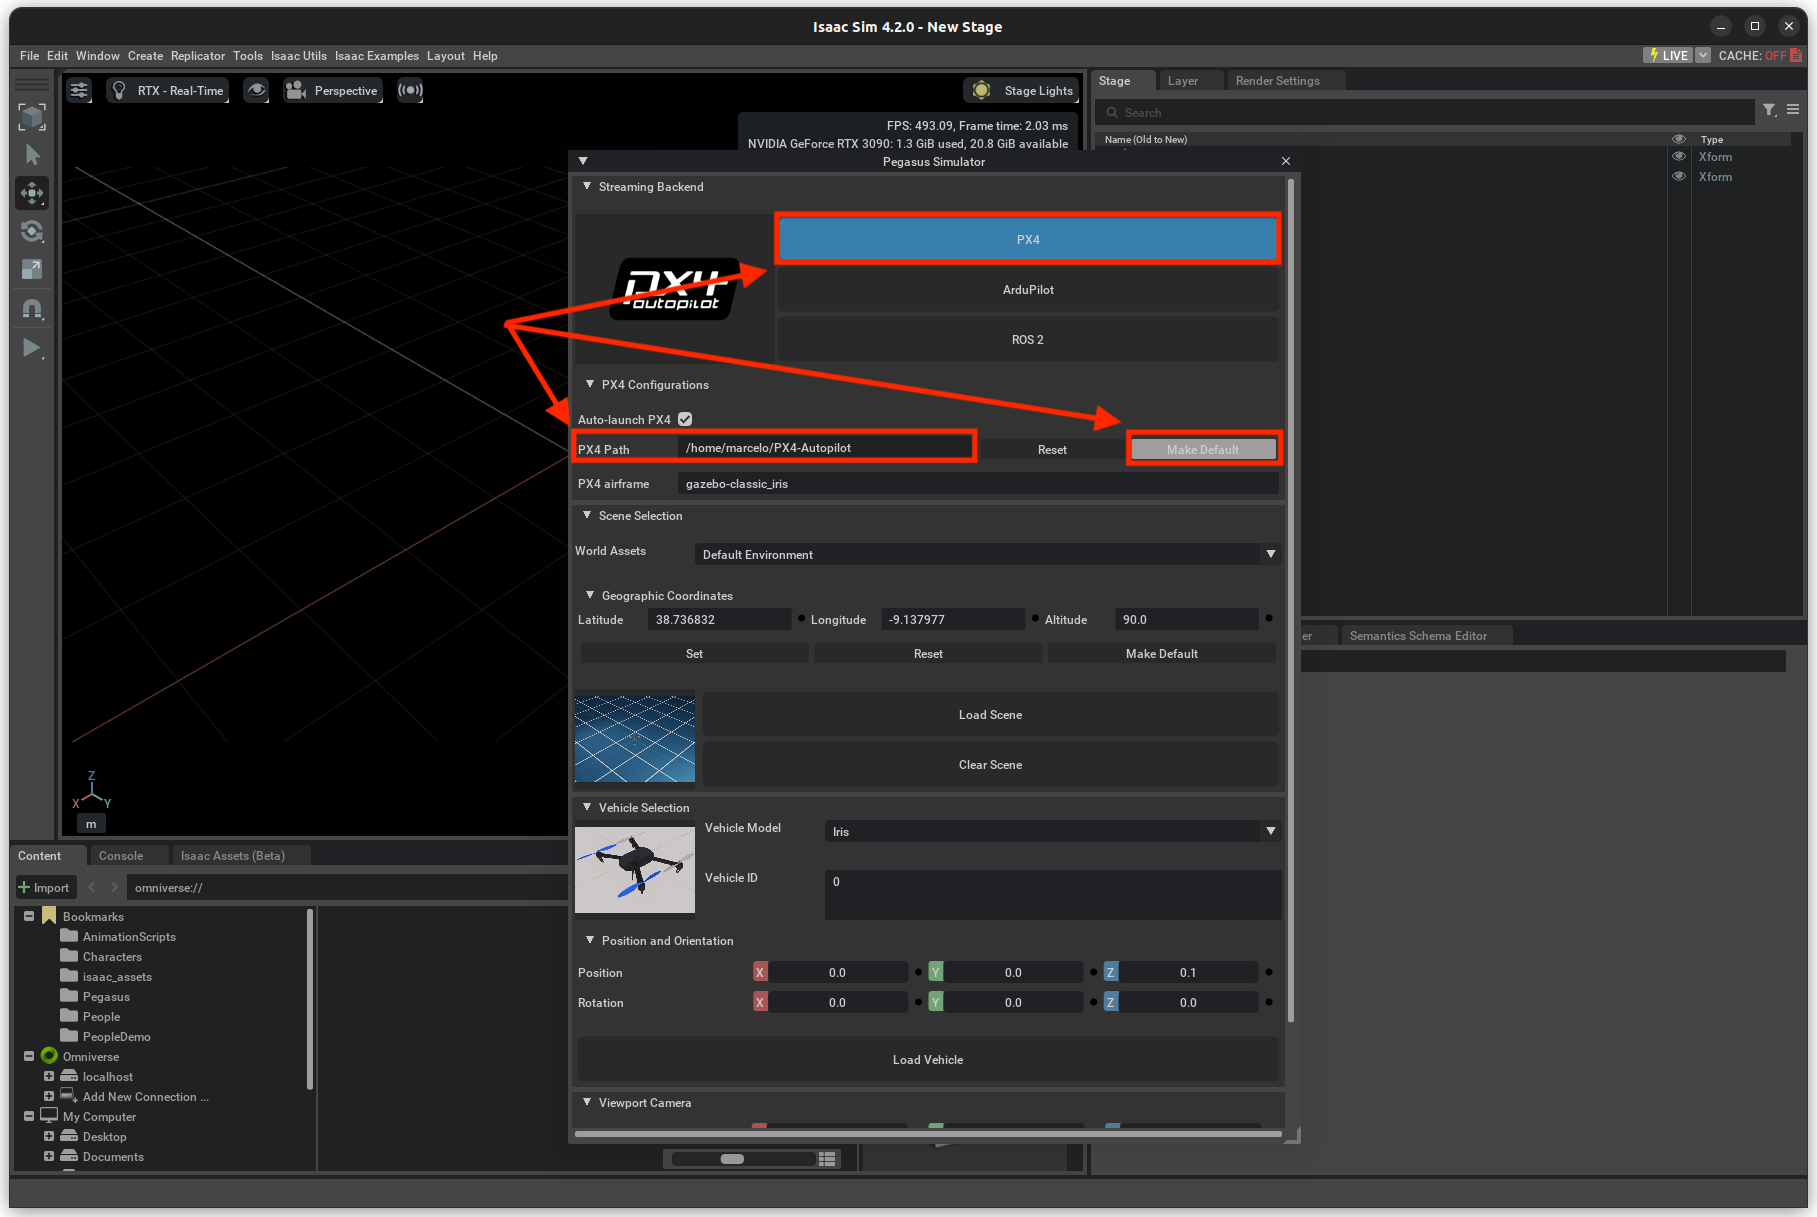Activate the Move tool
Screen dimensions: 1817x1217
click(x=32, y=193)
